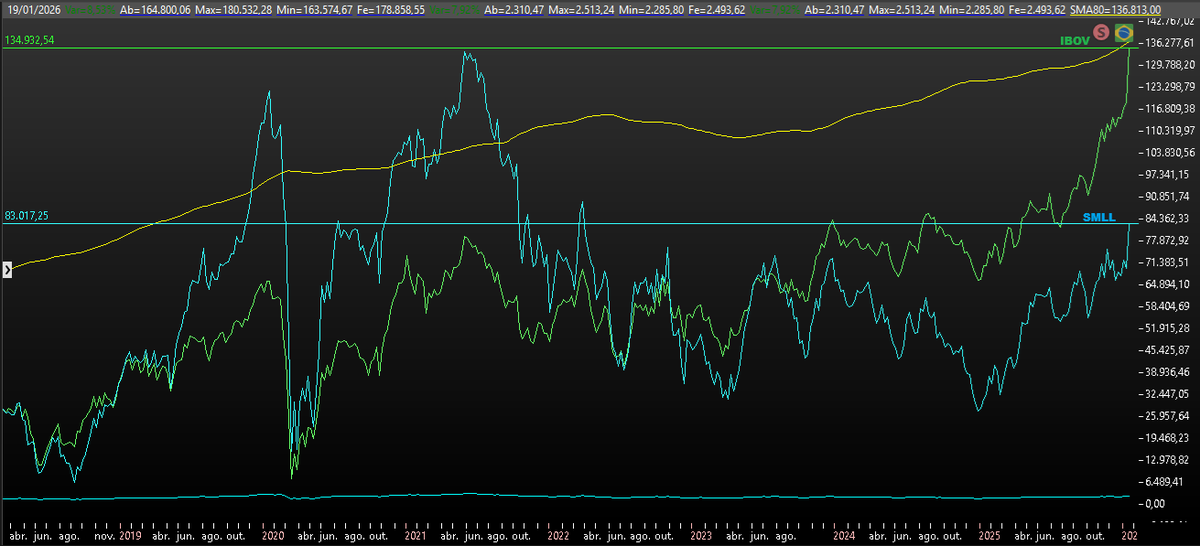
Task: Click the 90.851,74 price scale value
Action: point(1169,197)
